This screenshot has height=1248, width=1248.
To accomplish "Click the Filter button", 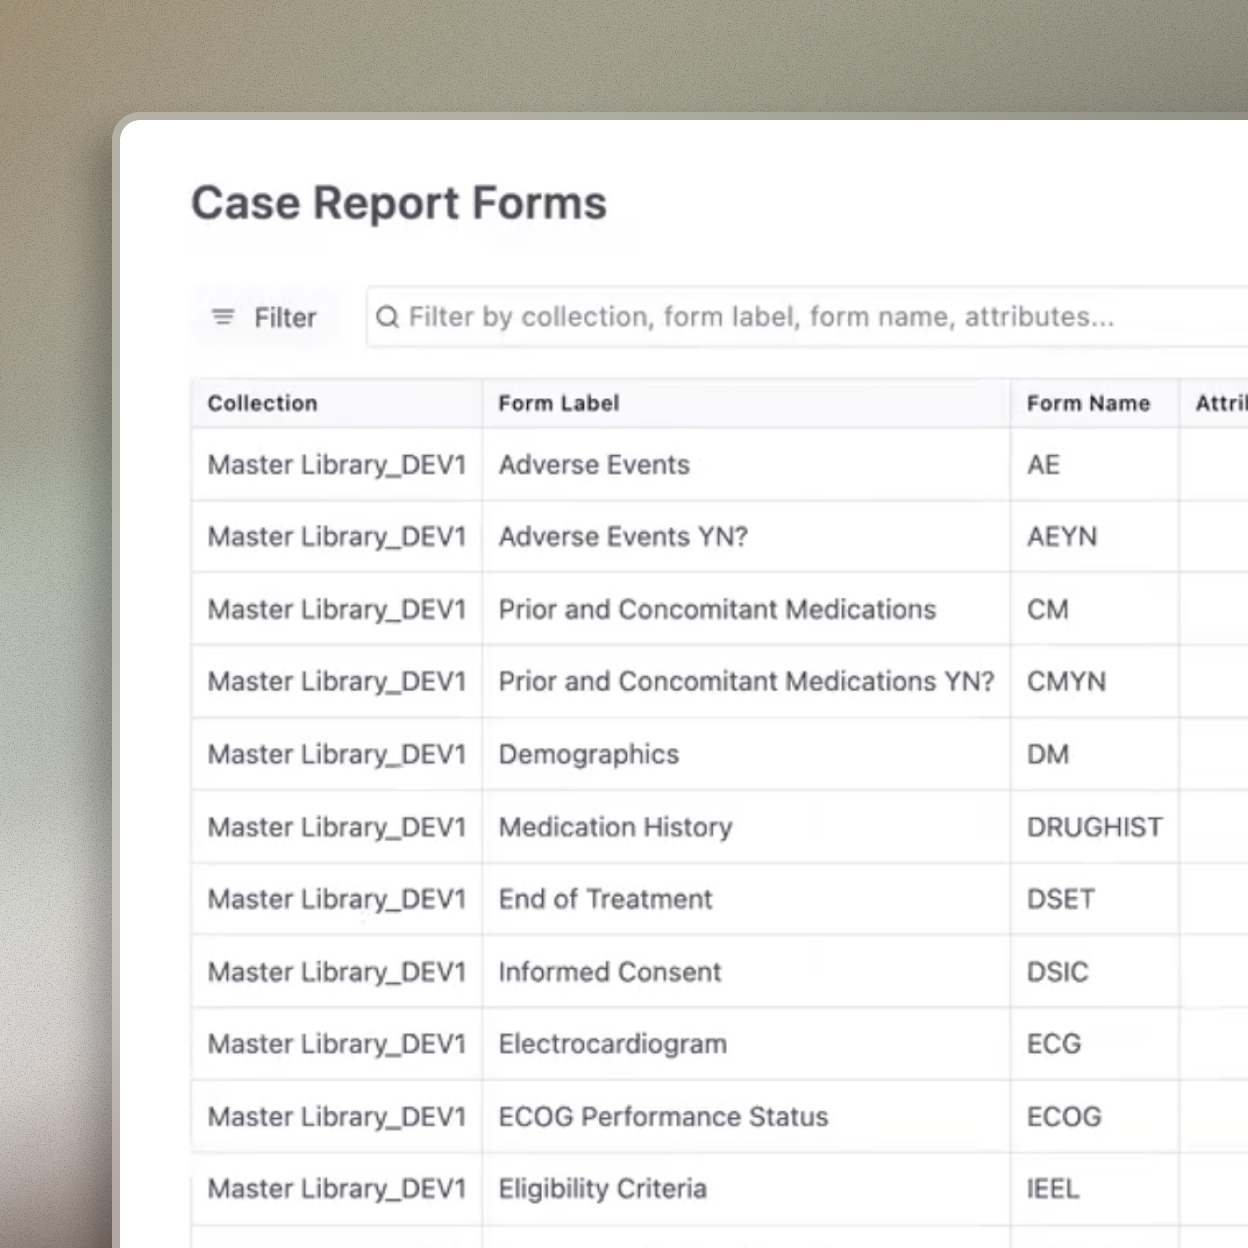I will coord(265,317).
